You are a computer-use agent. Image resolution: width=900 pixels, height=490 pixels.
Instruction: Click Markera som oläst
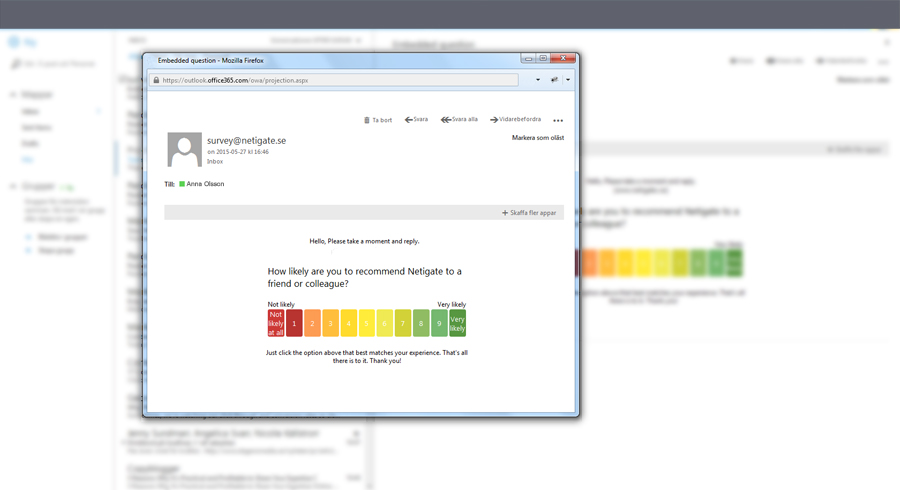coord(538,138)
